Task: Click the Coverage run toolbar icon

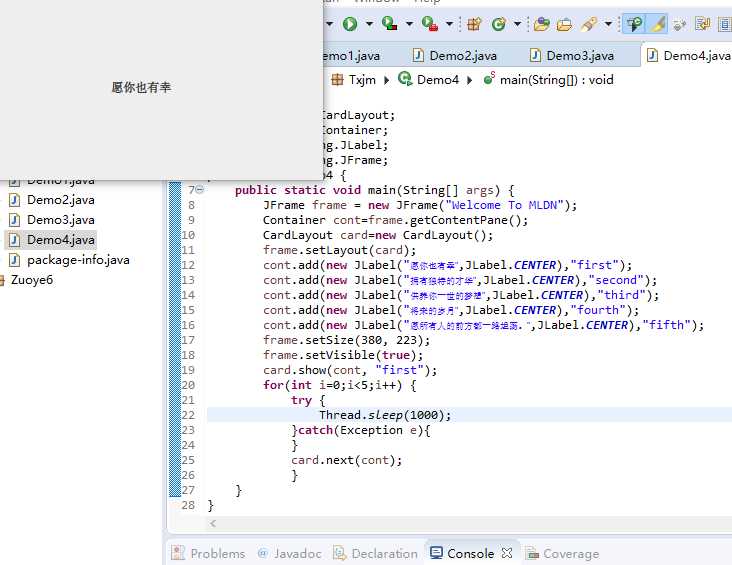Action: (389, 23)
